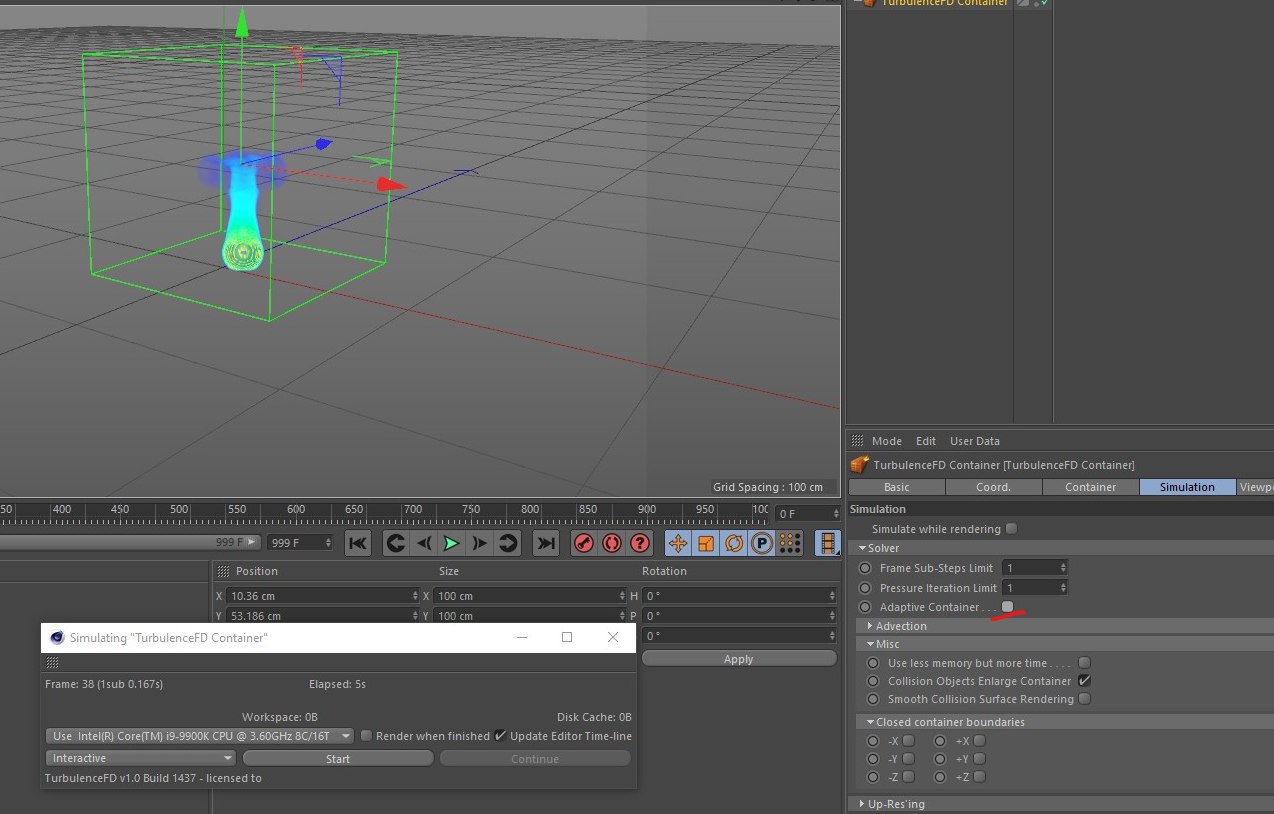
Task: Click the green Y-axis arrow in viewport
Action: point(241,23)
